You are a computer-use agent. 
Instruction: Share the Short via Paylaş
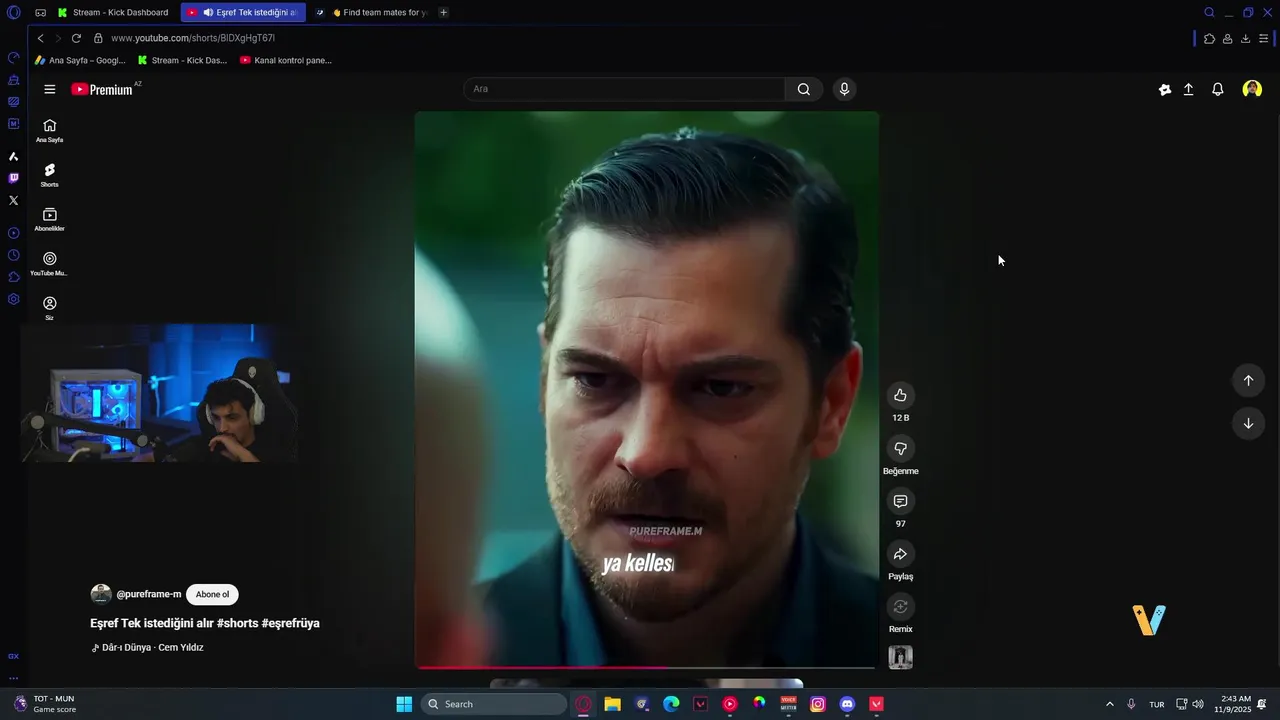[x=900, y=554]
